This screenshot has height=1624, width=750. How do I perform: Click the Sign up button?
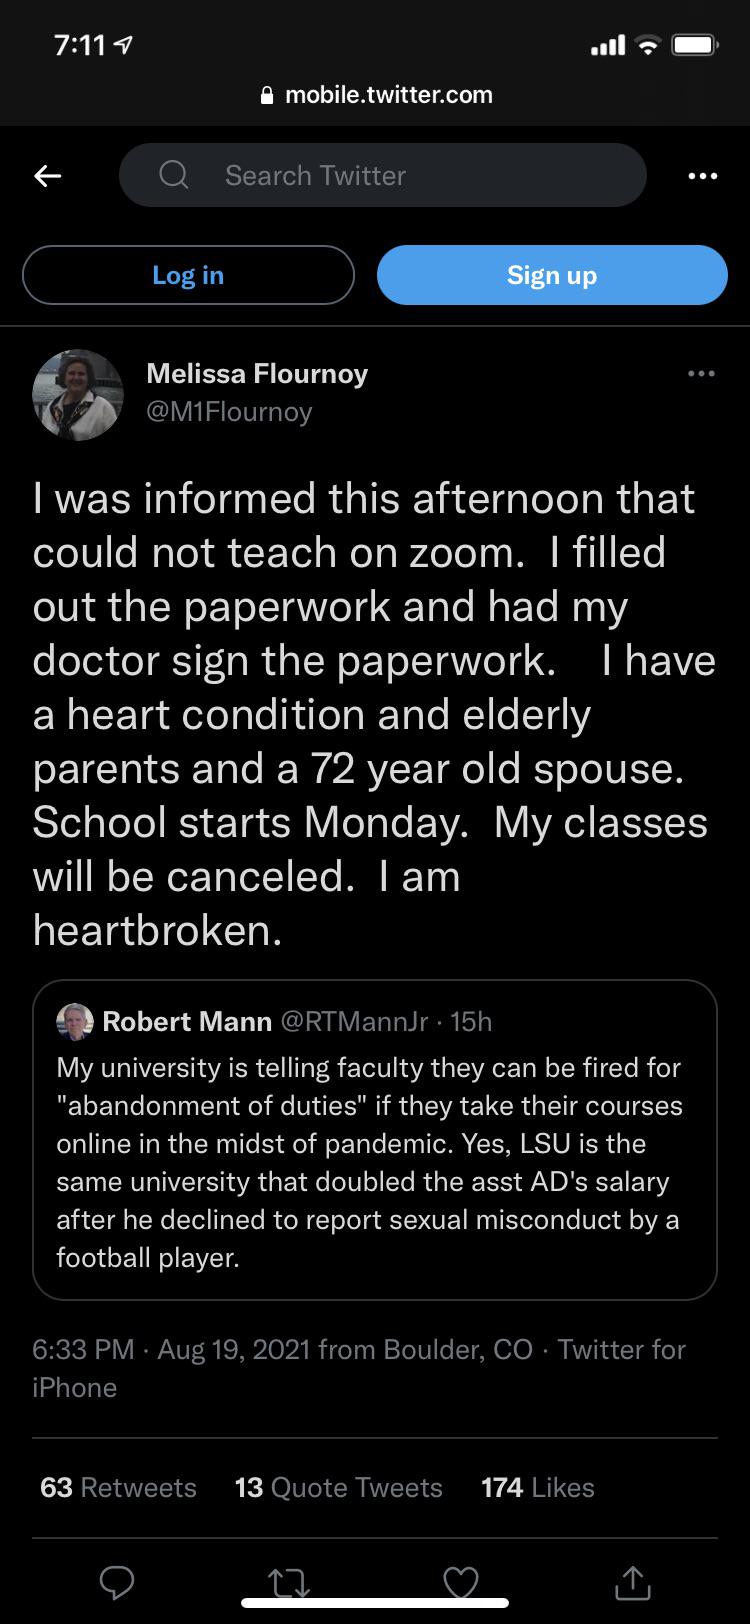(552, 275)
